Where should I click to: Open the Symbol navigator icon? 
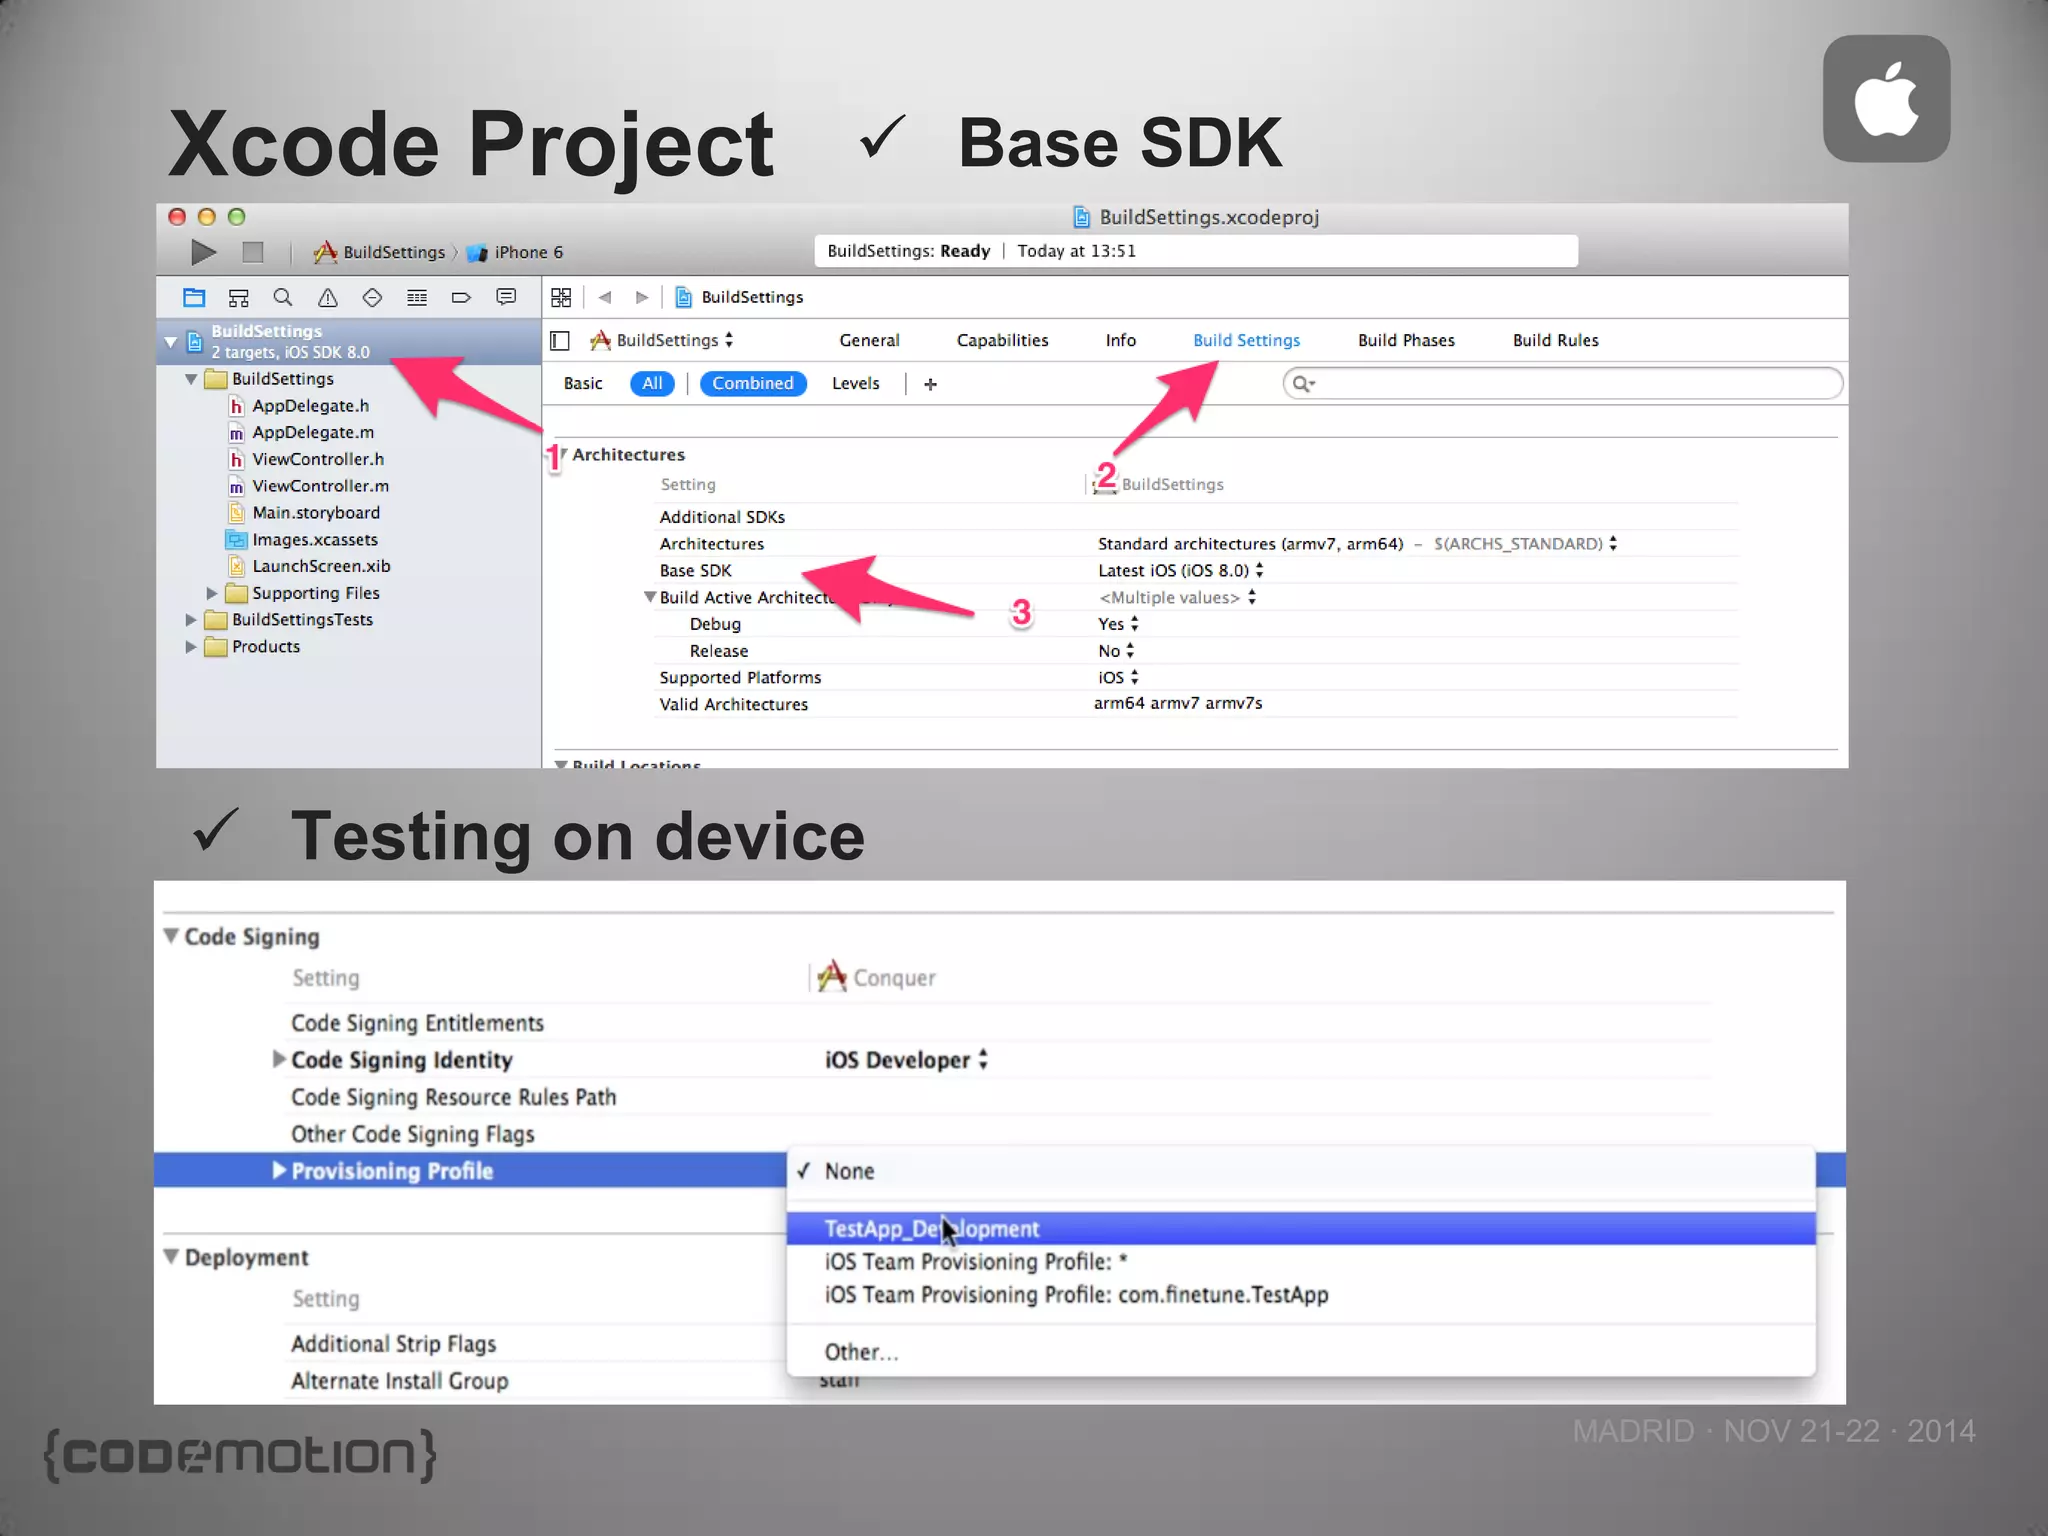(x=238, y=297)
